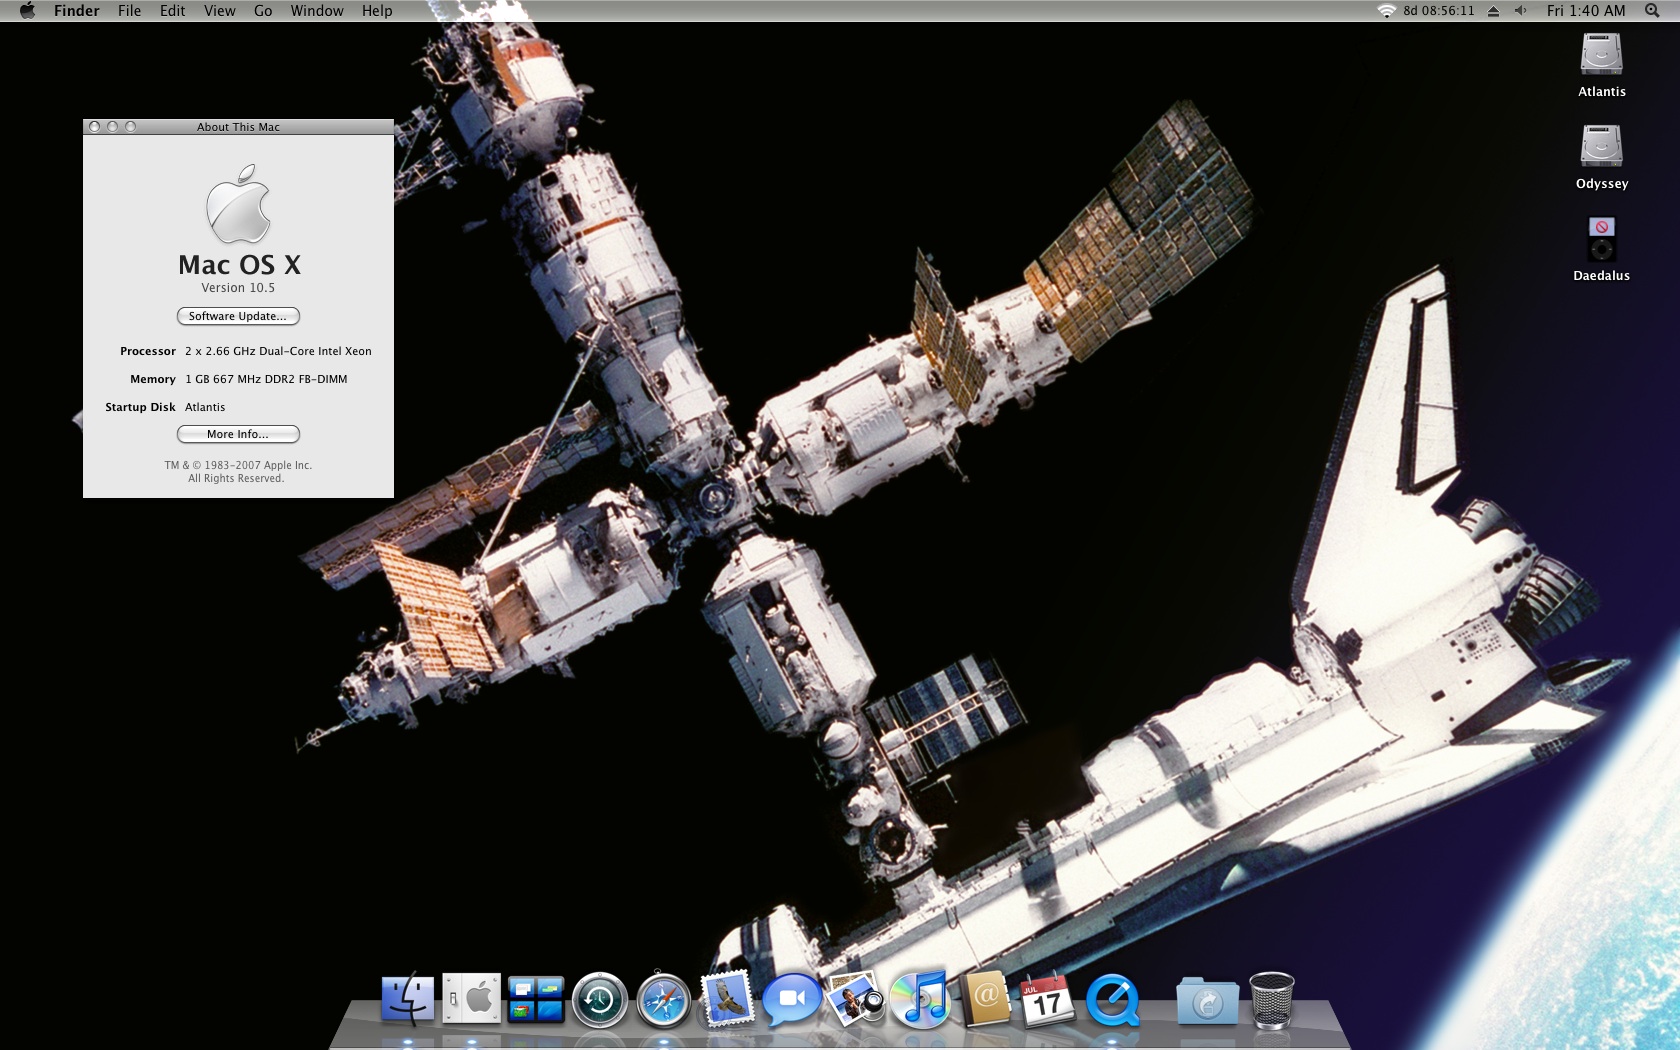Click the Apple logo in About This Mac

[x=238, y=204]
